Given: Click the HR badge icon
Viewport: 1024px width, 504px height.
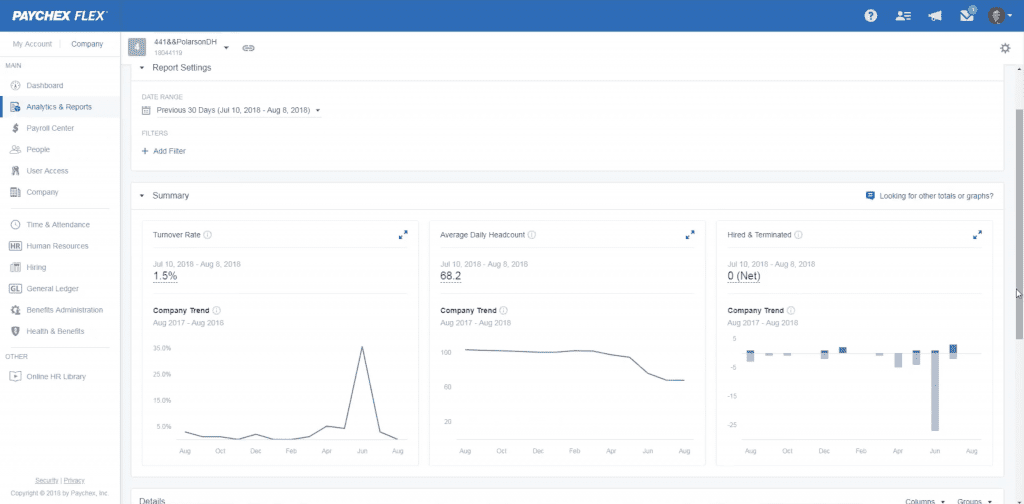Looking at the screenshot, I should [x=16, y=246].
